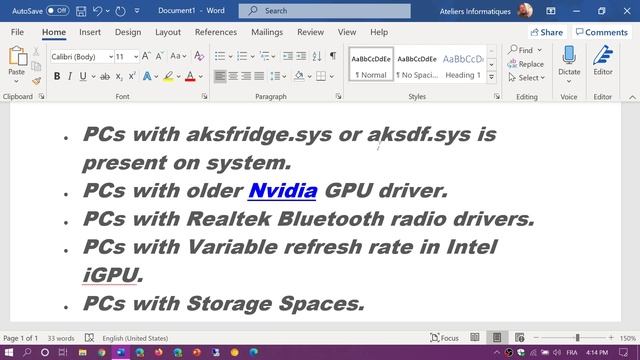Open the font size 11 dropdown

tap(136, 57)
